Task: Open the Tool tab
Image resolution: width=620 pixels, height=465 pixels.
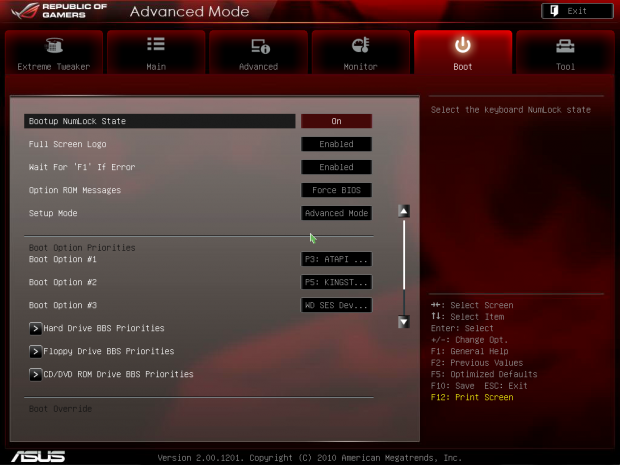Action: 565,52
